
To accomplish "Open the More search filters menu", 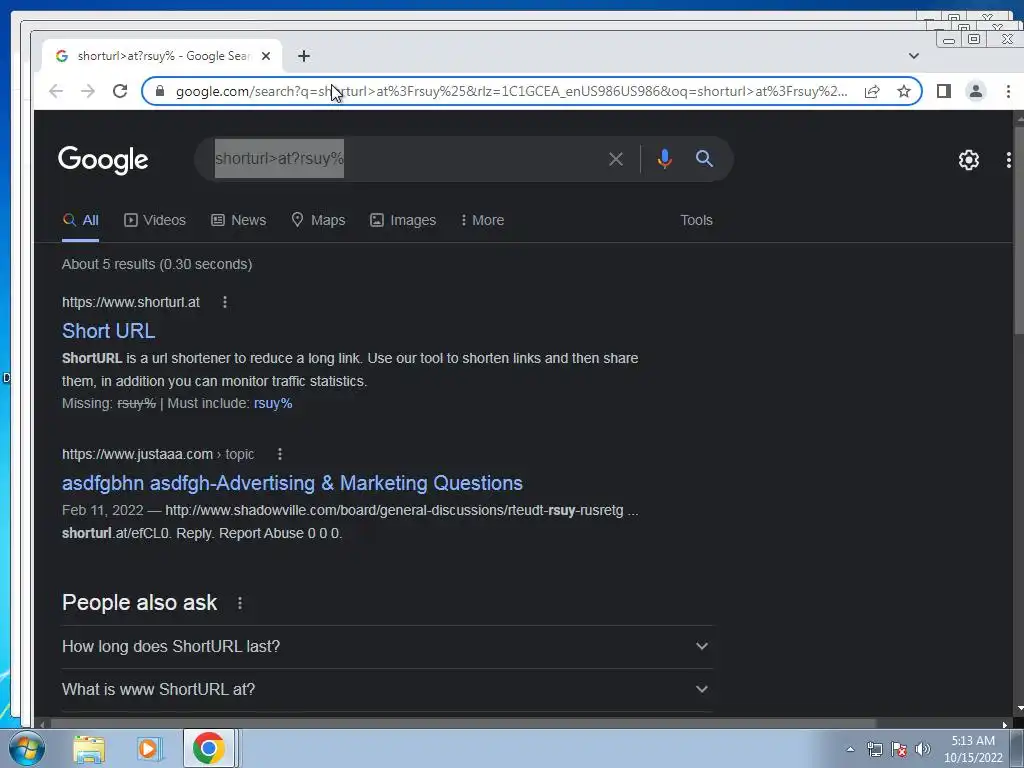I will (482, 220).
